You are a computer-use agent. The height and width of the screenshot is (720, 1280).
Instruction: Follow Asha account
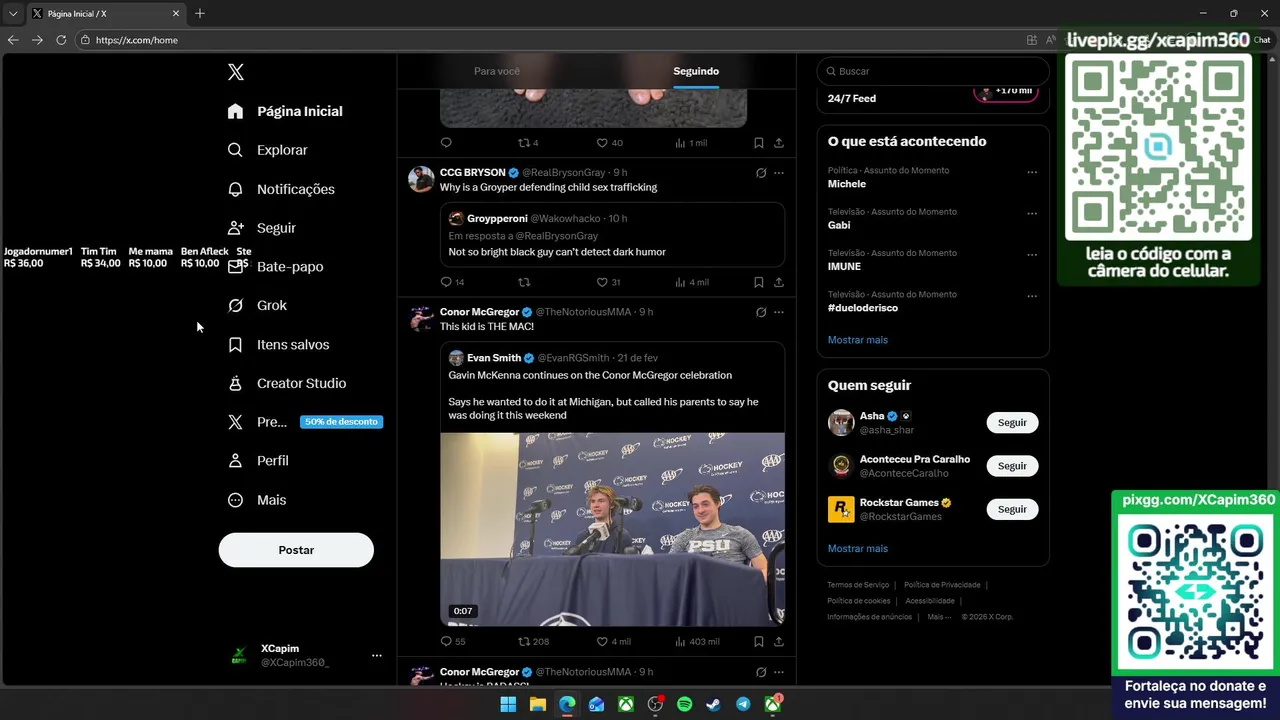click(x=1012, y=422)
